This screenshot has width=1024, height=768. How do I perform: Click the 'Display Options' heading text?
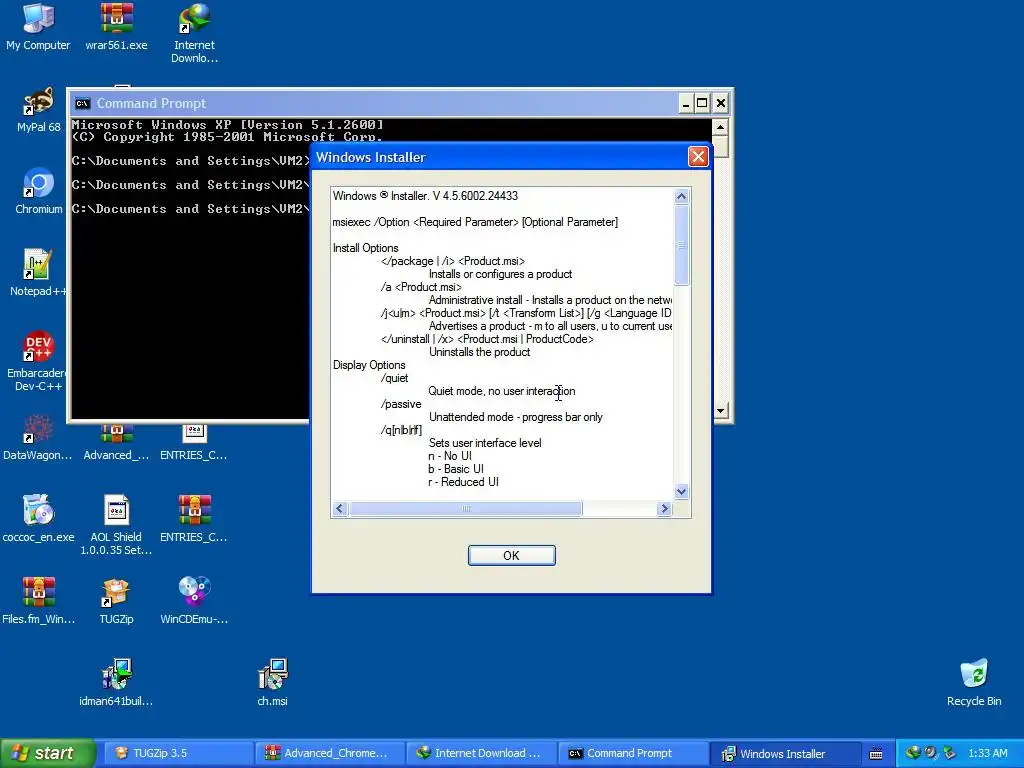(x=369, y=365)
